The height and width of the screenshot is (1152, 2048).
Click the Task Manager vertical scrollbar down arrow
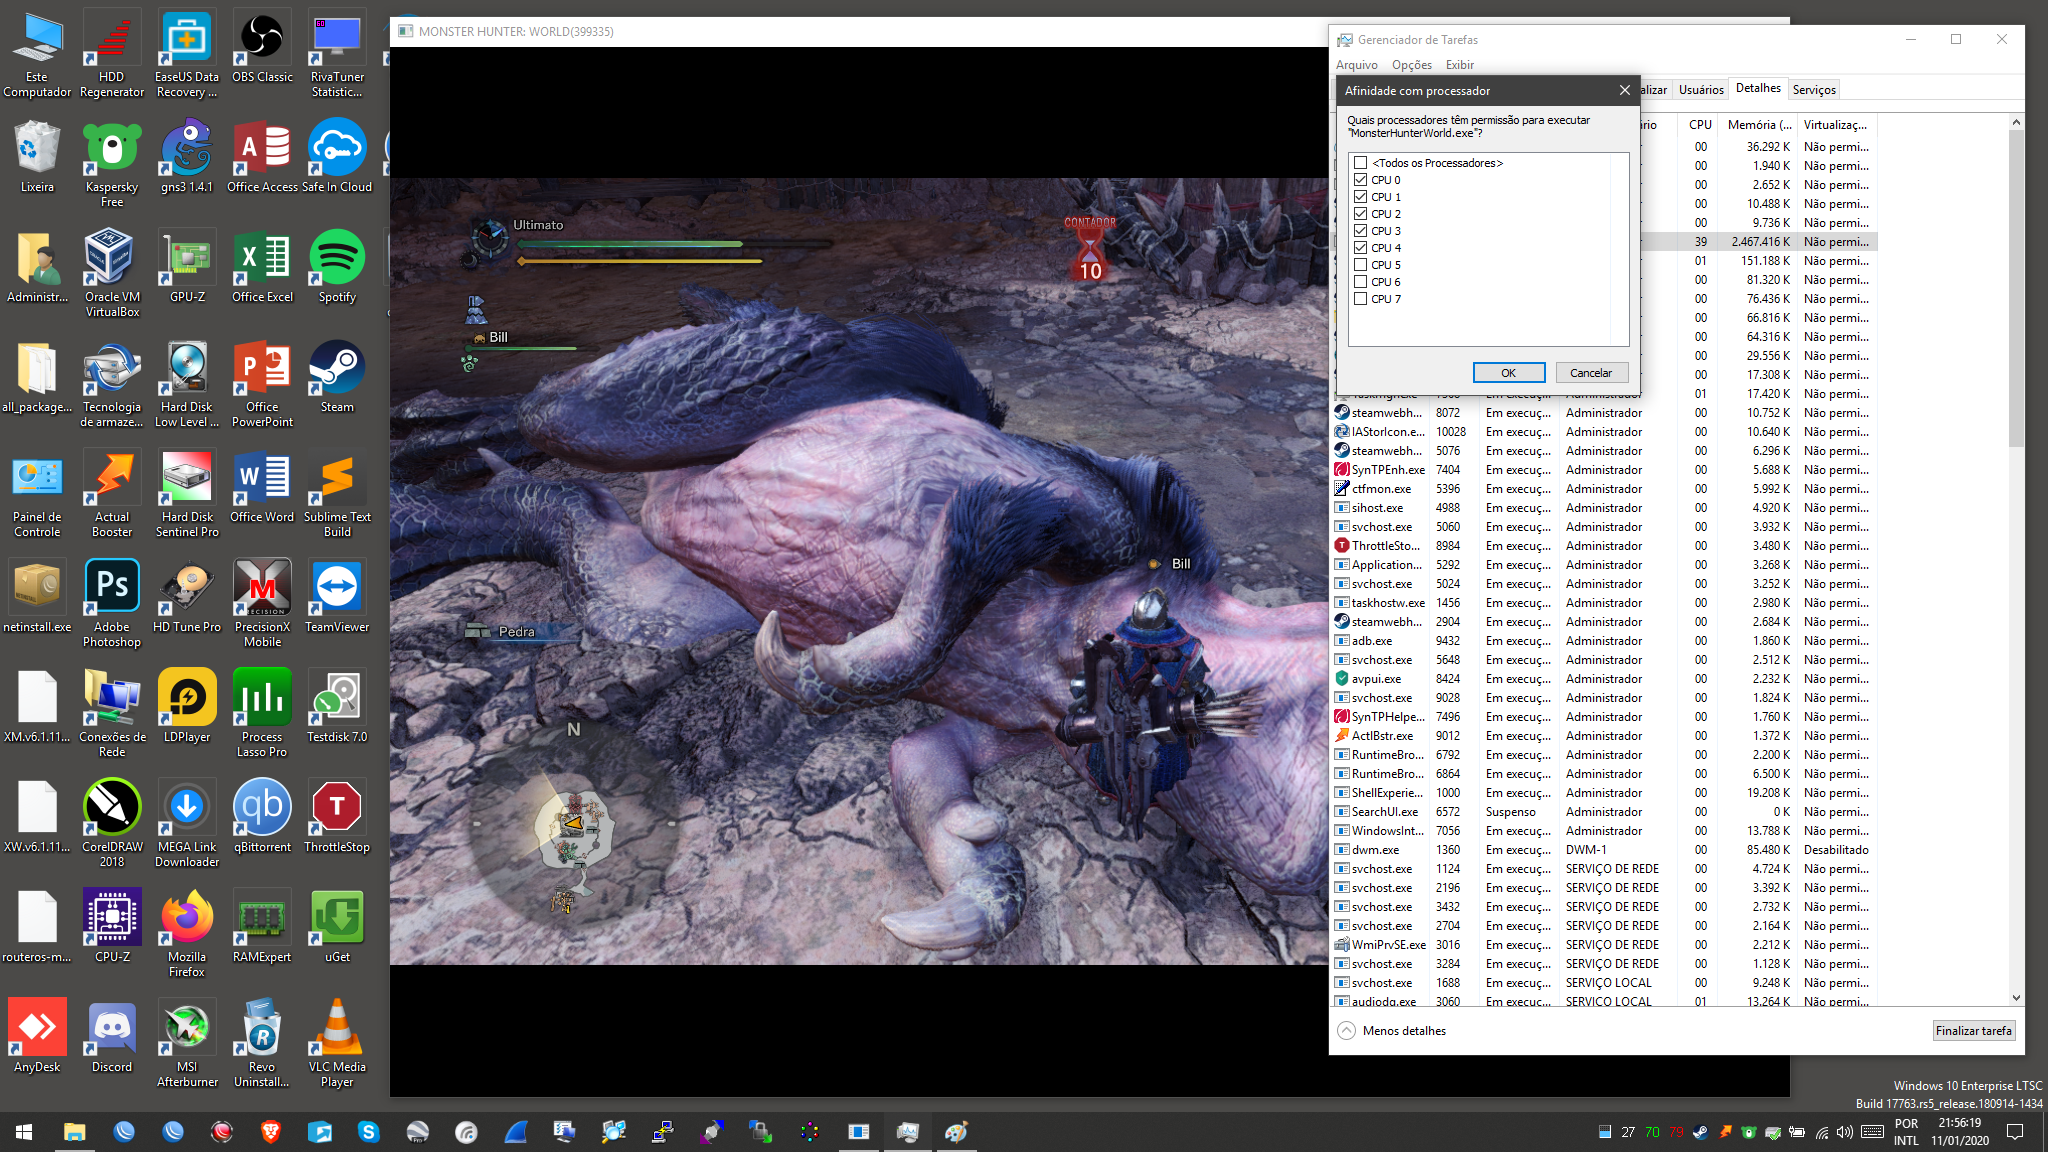(2016, 997)
